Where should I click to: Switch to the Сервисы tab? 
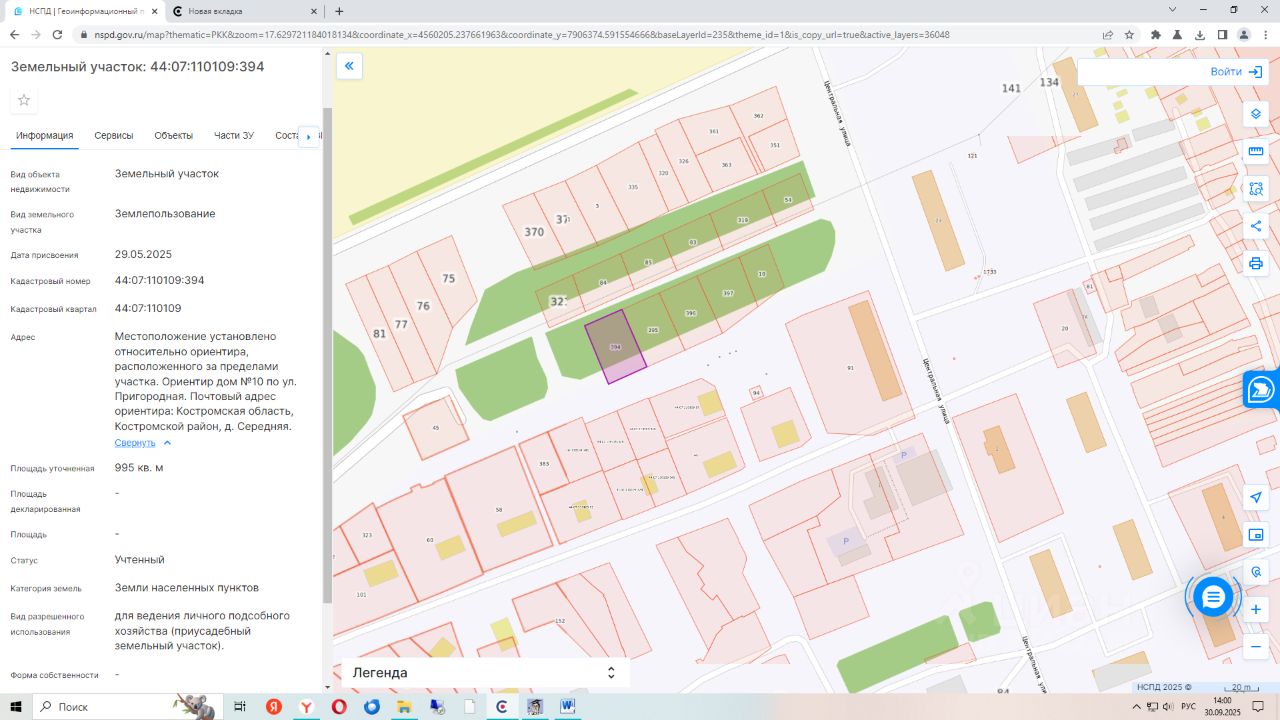click(x=114, y=136)
